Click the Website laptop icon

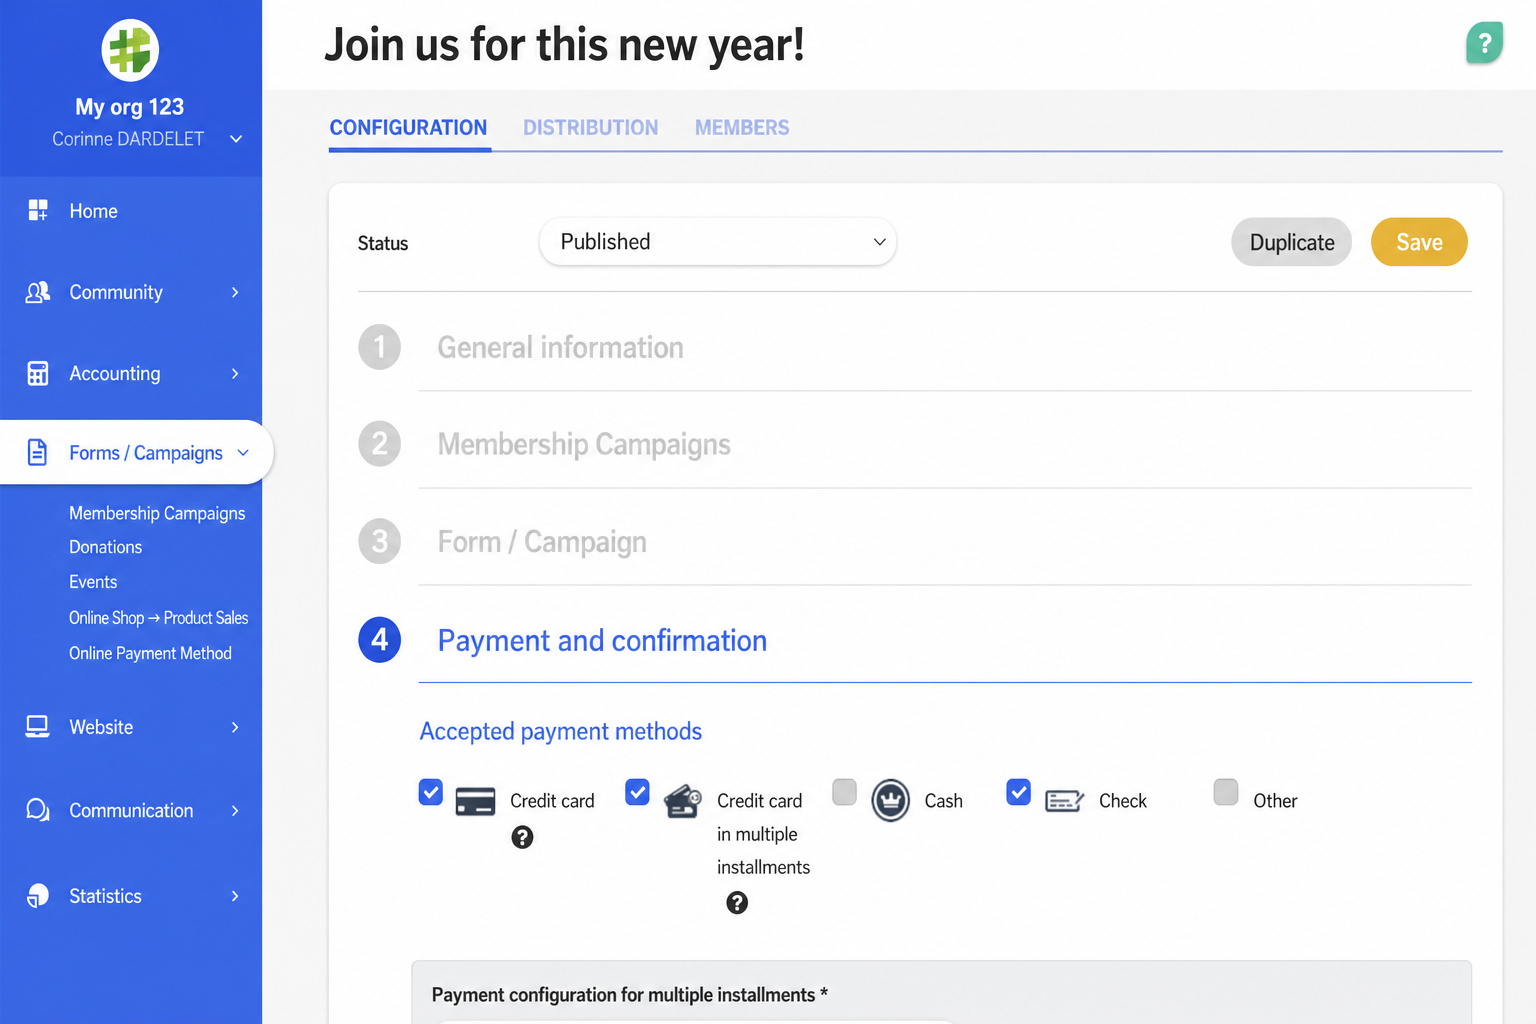click(x=38, y=727)
